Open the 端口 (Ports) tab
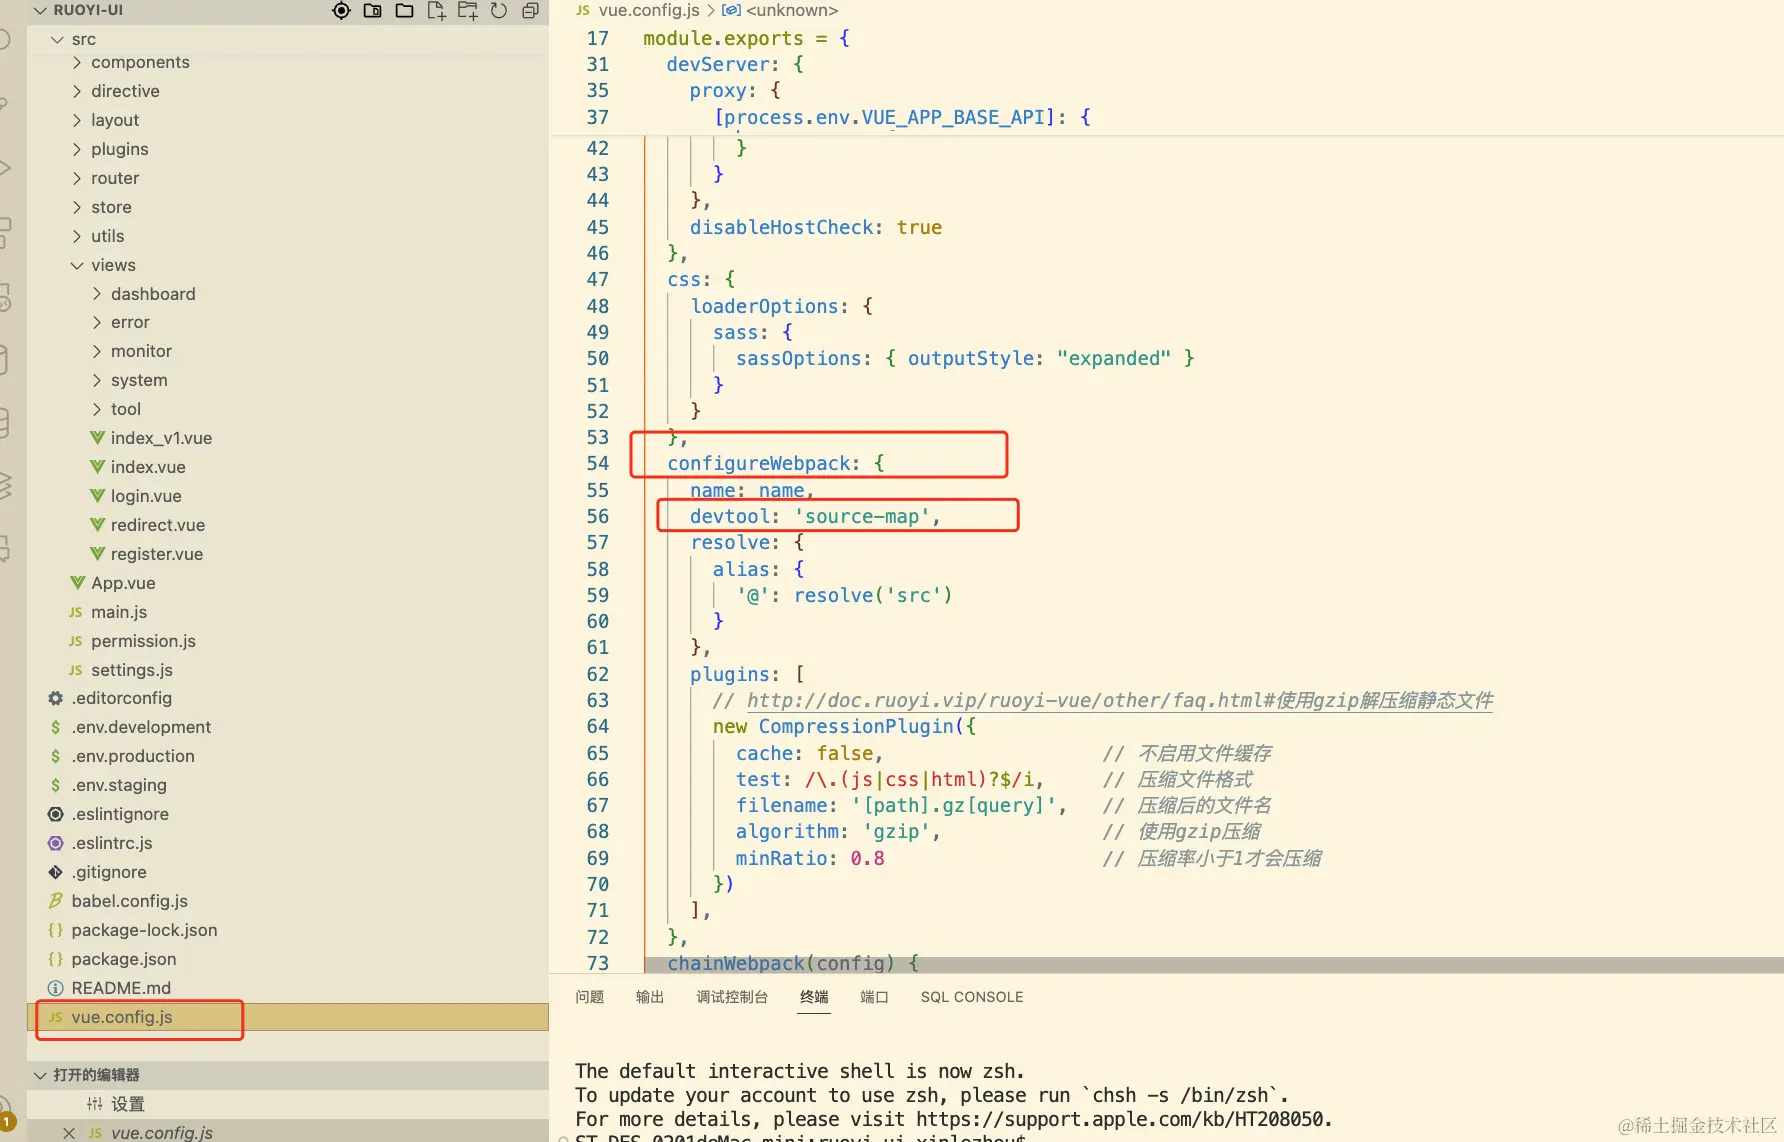The height and width of the screenshot is (1142, 1784). pyautogui.click(x=874, y=997)
